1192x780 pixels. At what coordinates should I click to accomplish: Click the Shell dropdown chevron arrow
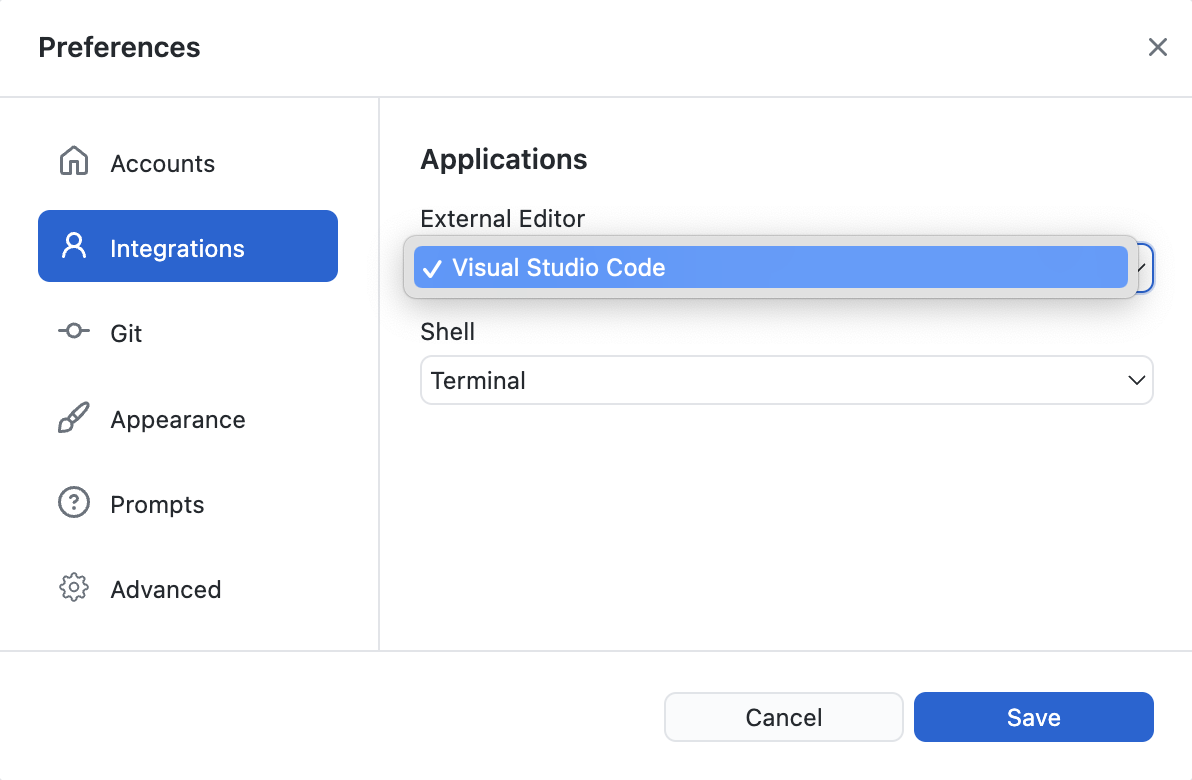pos(1137,380)
